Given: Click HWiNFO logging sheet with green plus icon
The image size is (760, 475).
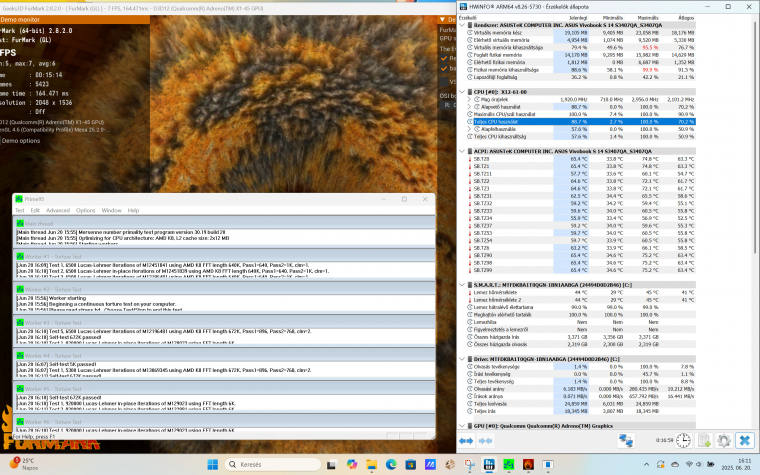Looking at the screenshot, I should (x=704, y=441).
